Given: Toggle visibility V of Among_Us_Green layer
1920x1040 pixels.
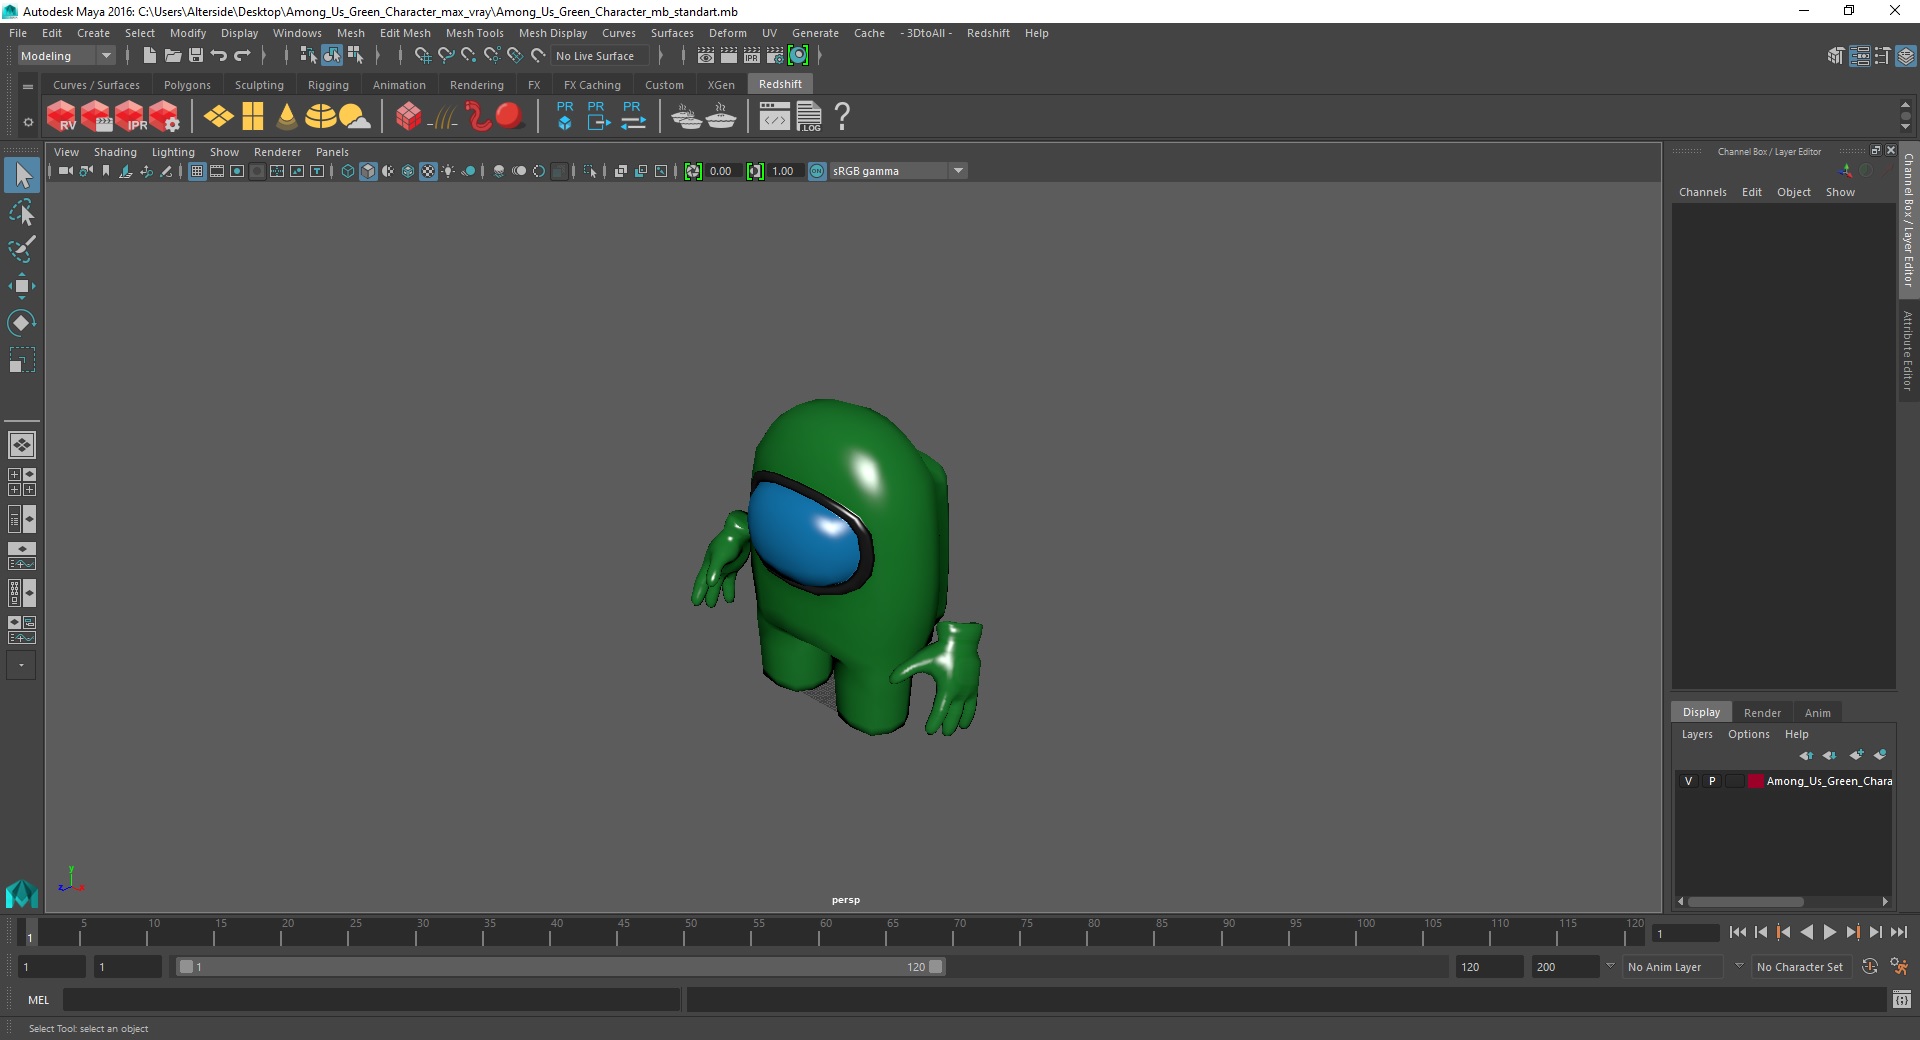Looking at the screenshot, I should [x=1689, y=781].
